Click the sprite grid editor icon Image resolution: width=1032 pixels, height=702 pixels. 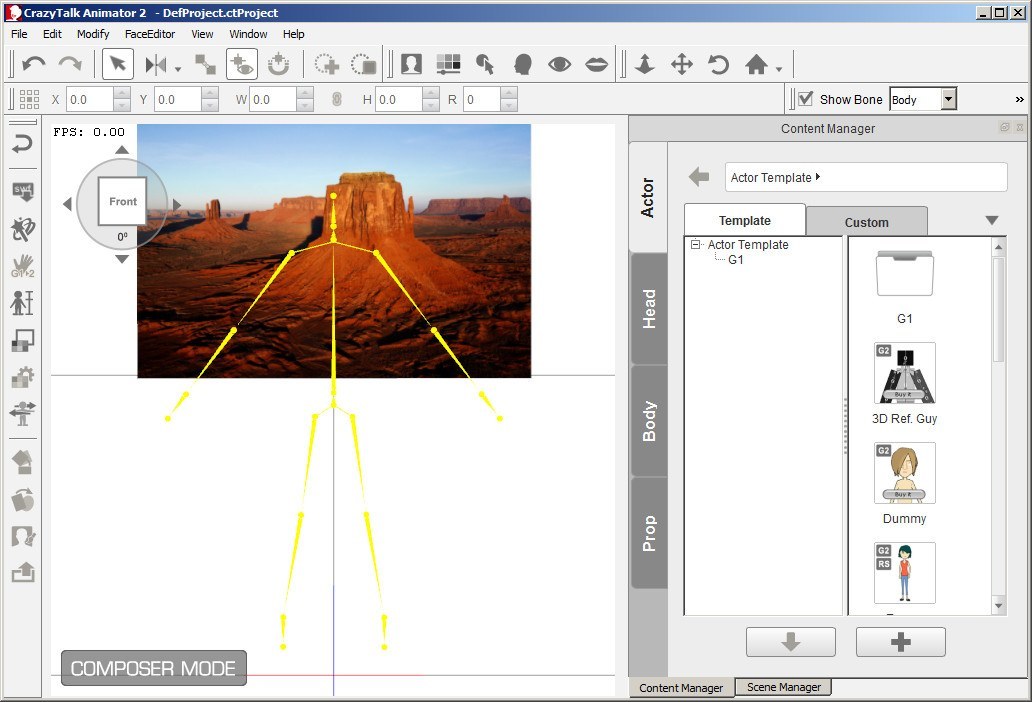(448, 64)
